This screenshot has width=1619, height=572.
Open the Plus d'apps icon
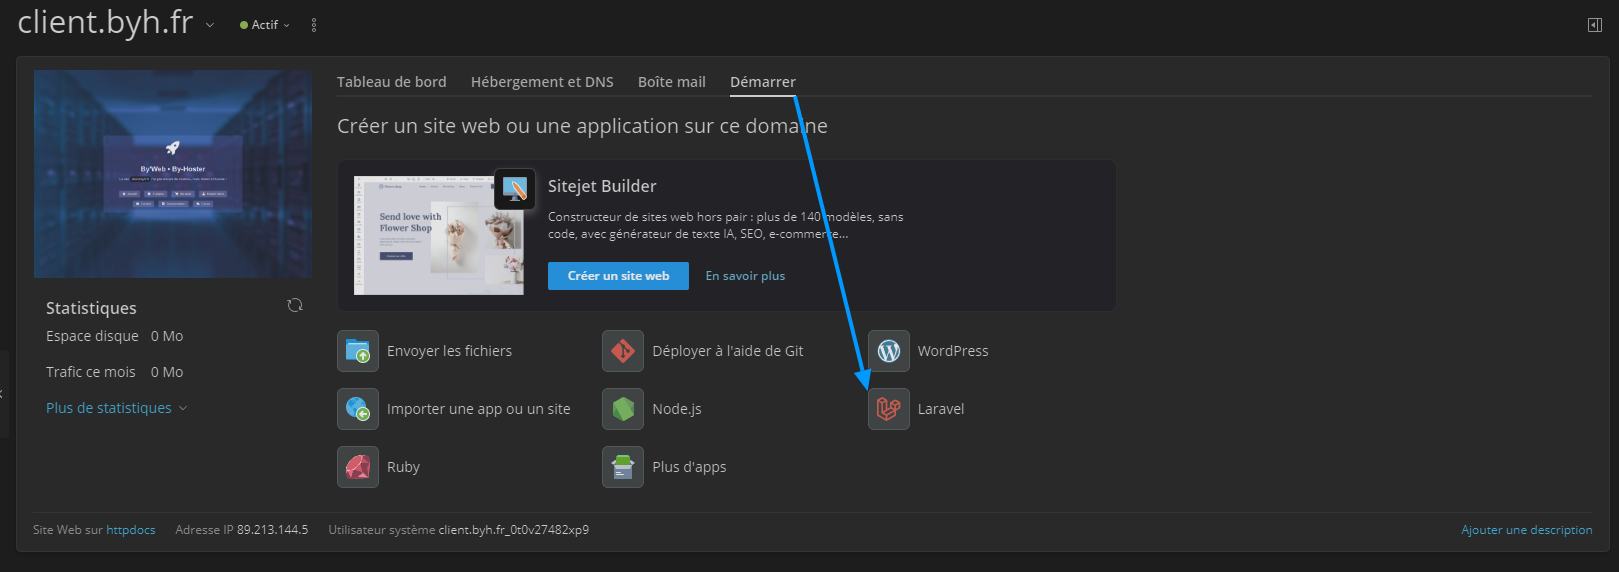[x=623, y=467]
